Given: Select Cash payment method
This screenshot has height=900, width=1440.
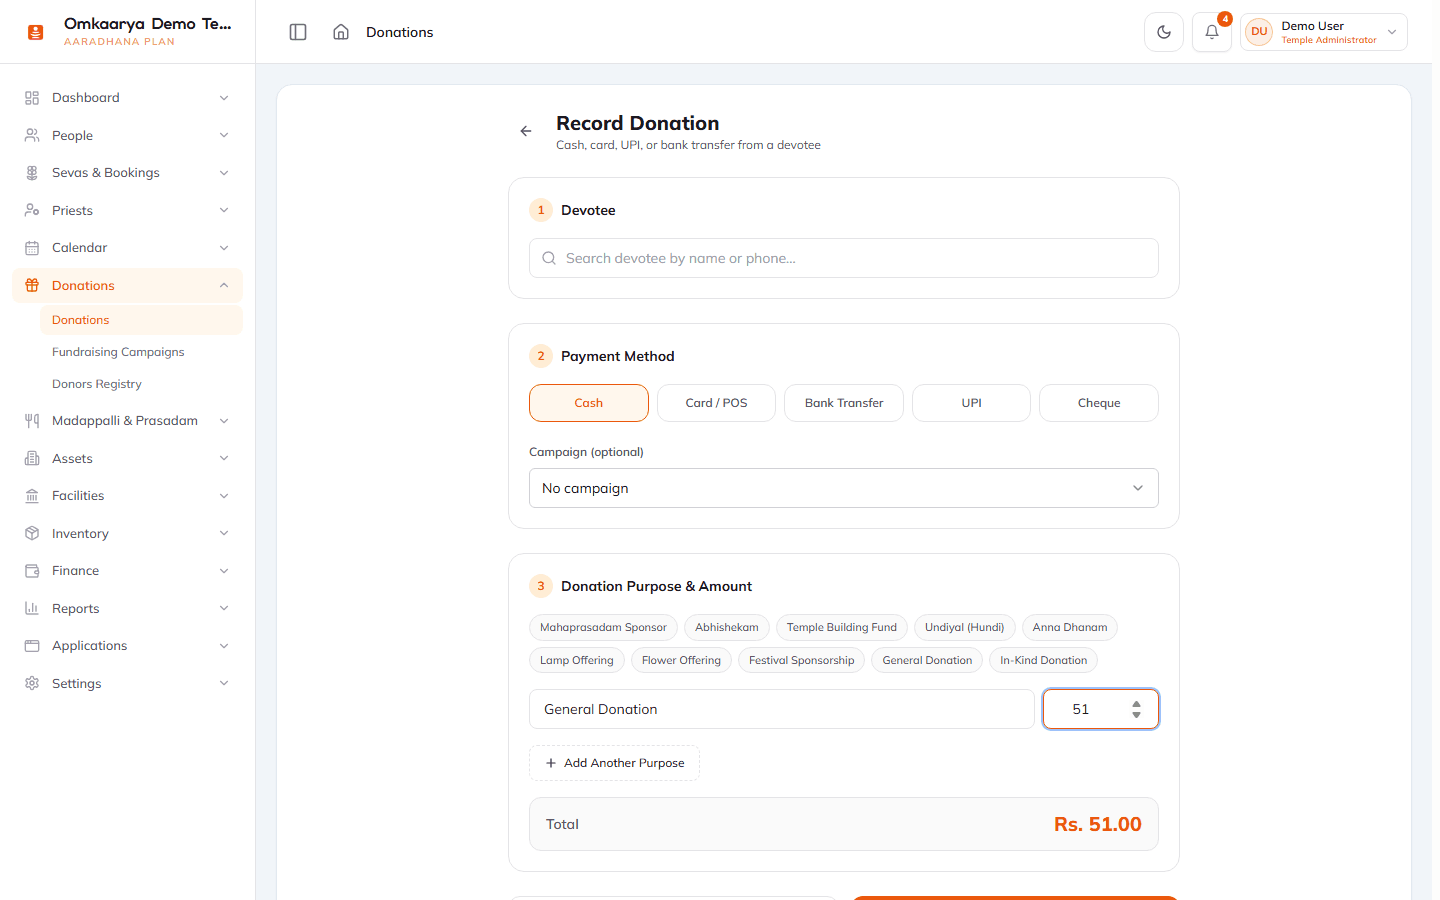Looking at the screenshot, I should coord(589,403).
